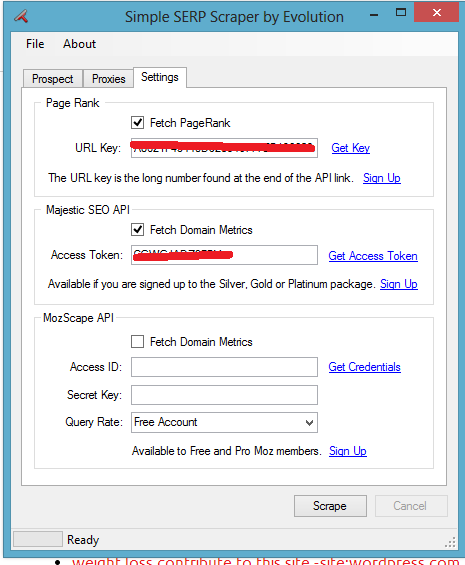
Task: Disable Majestic SEO Fetch Domain Metrics
Action: click(x=137, y=230)
